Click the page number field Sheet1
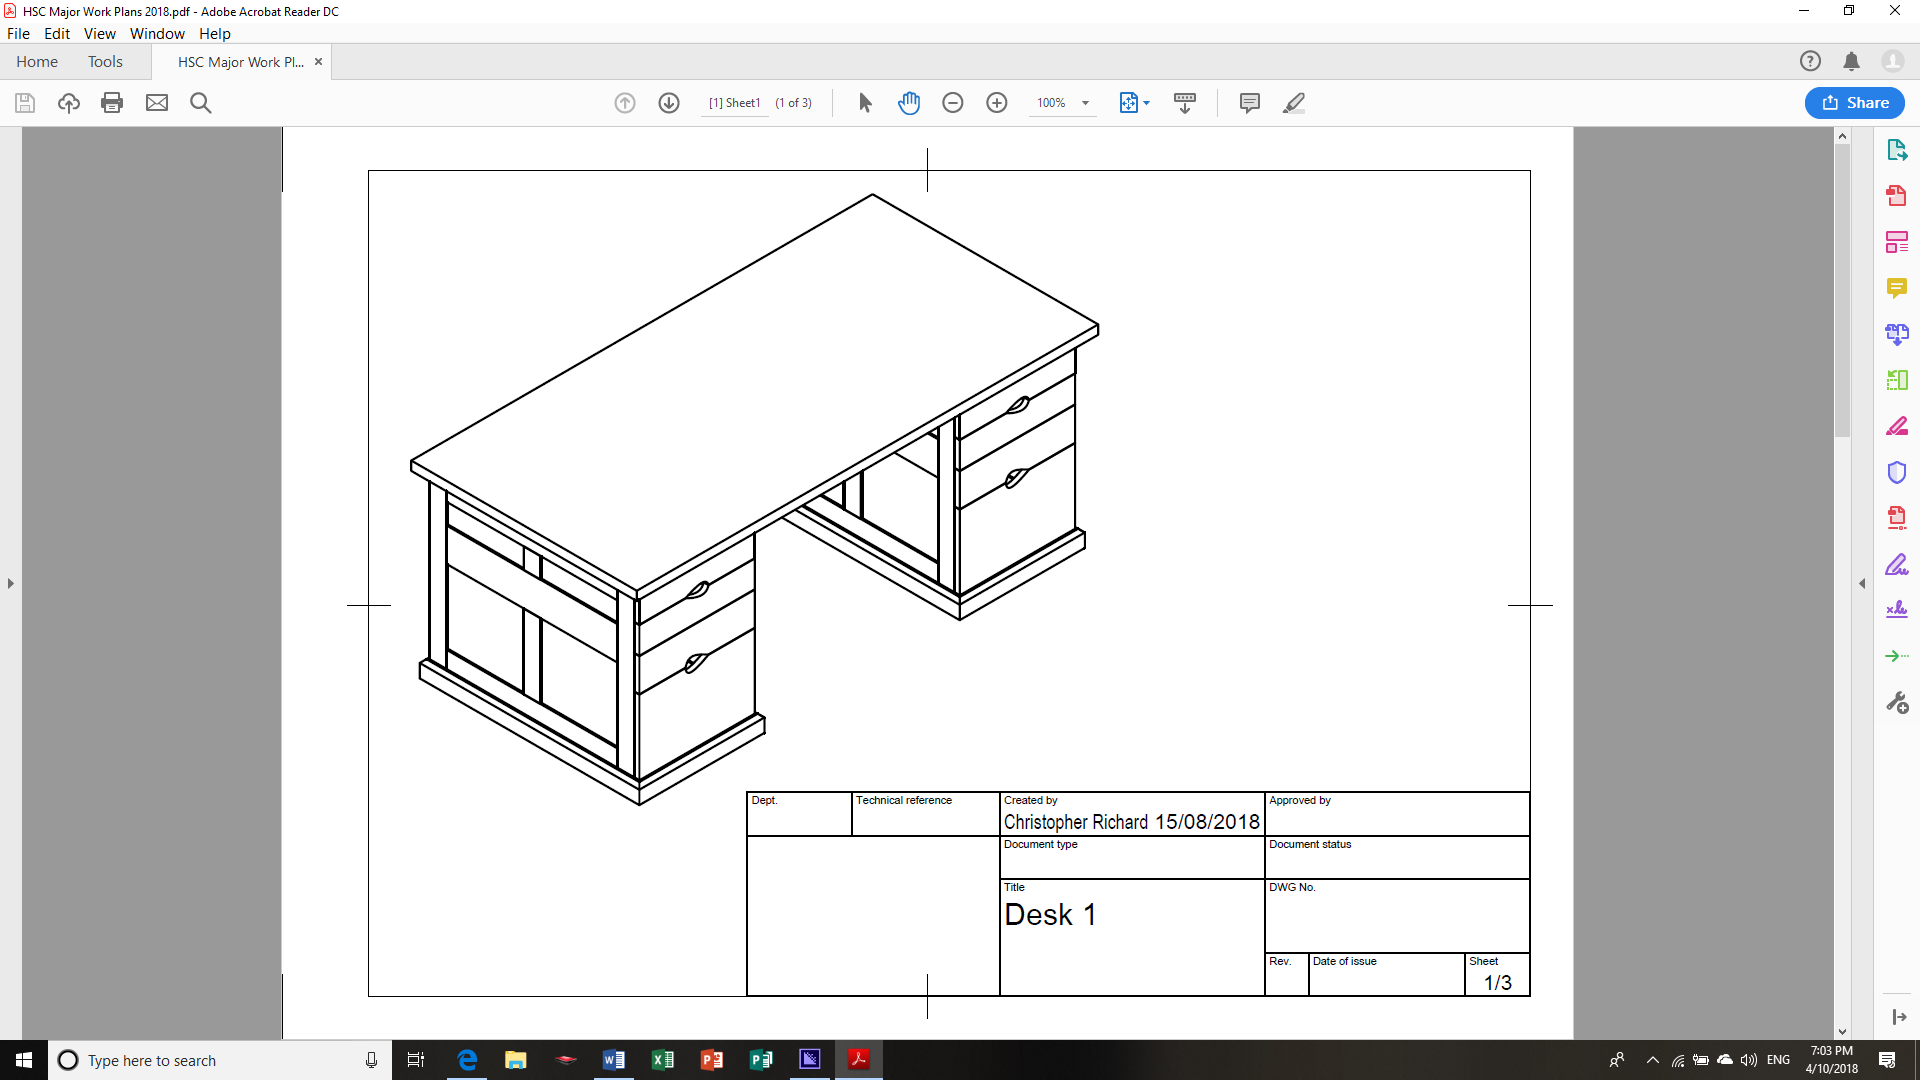Viewport: 1920px width, 1080px height. [735, 103]
